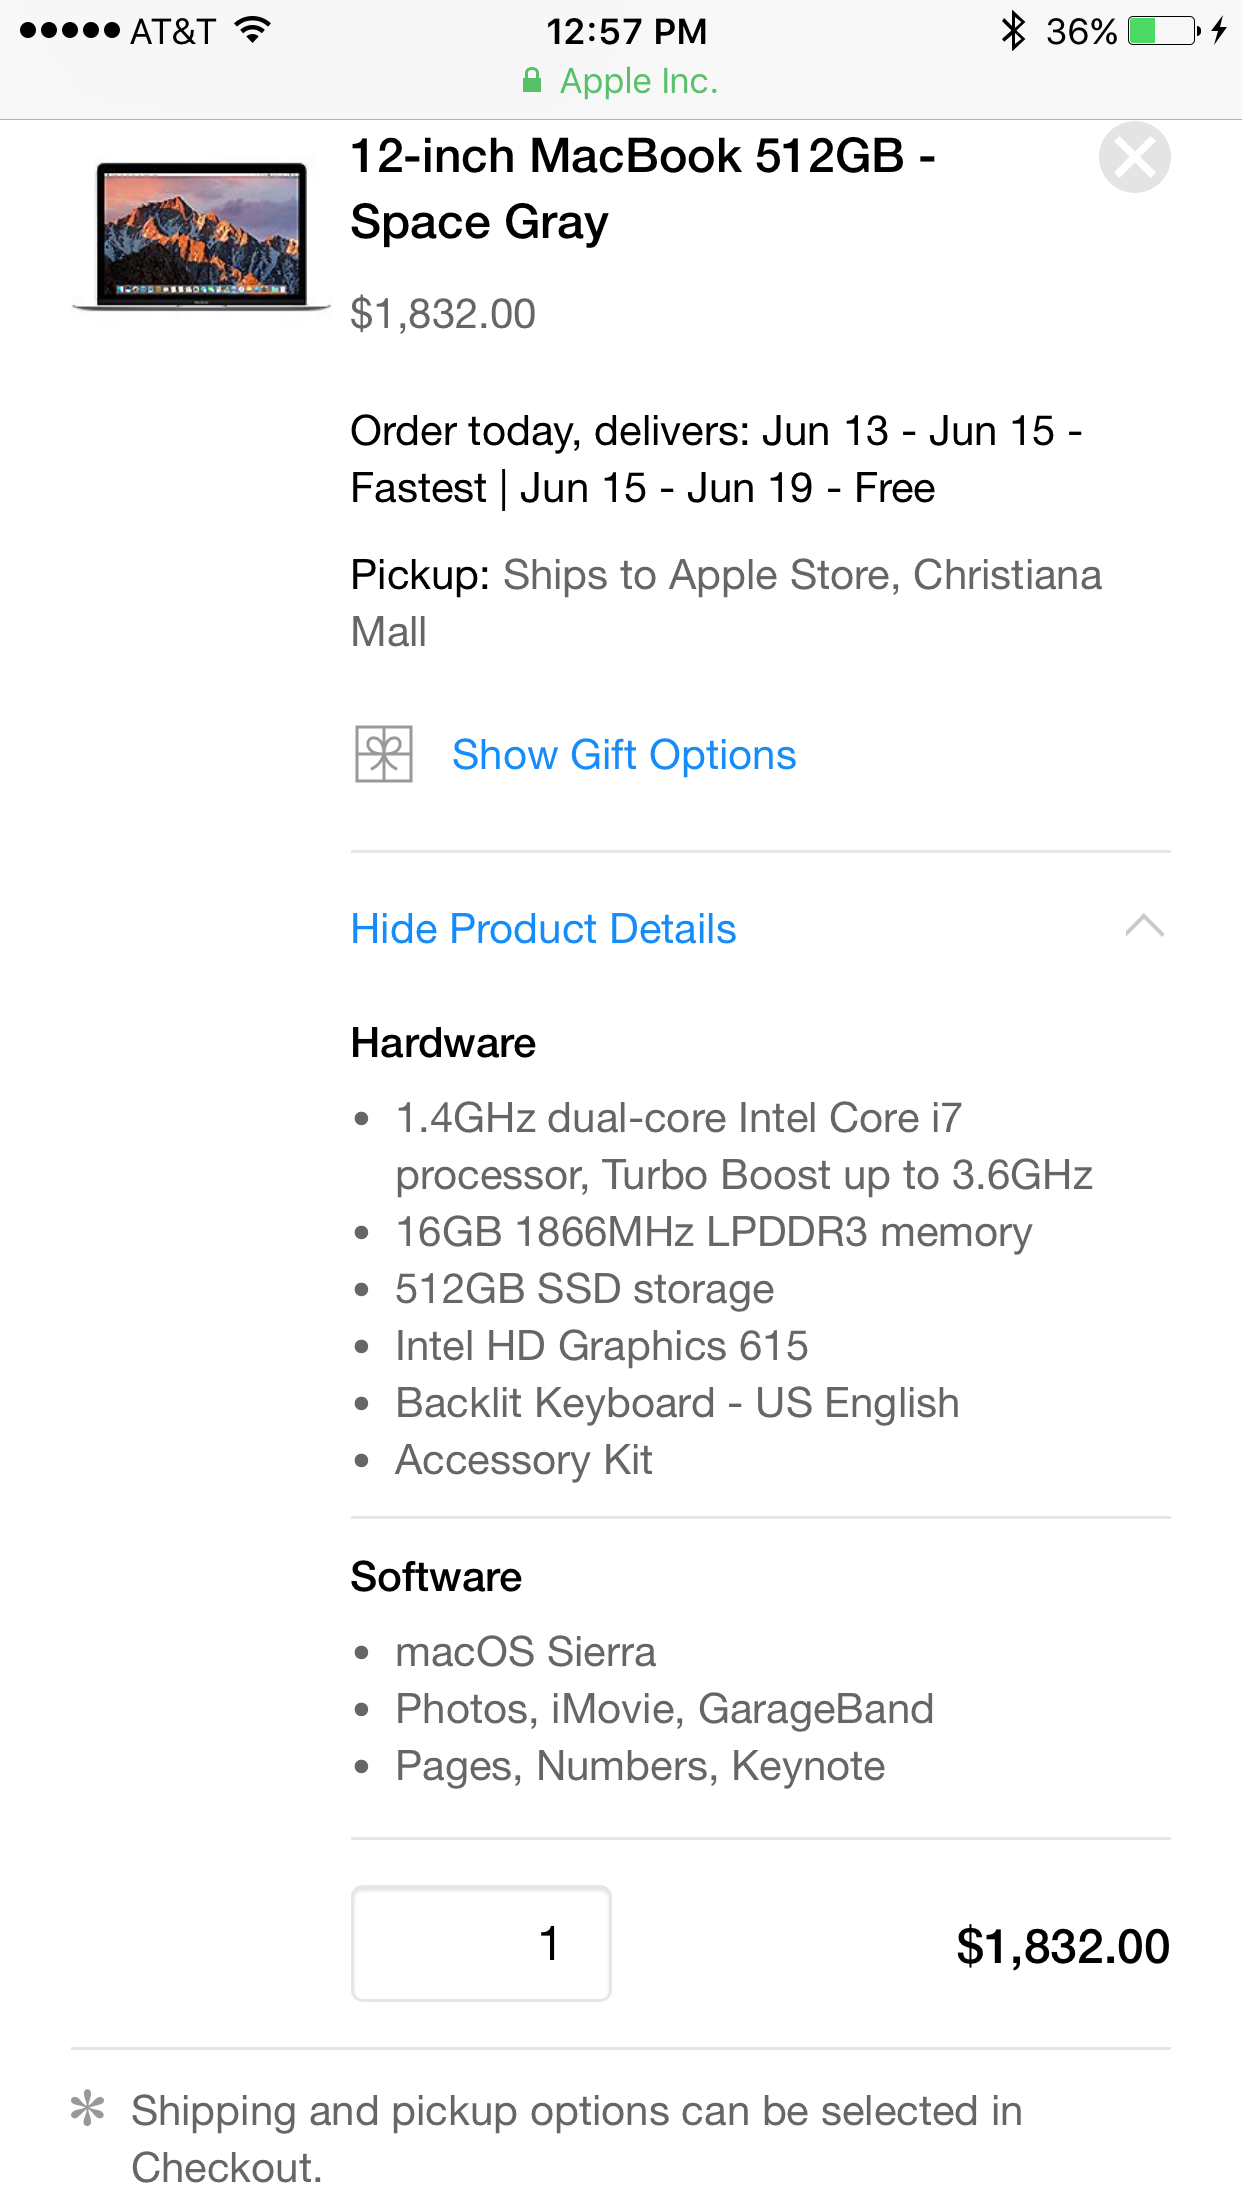Collapse details using the up chevron
This screenshot has height=2208, width=1242.
click(1144, 927)
